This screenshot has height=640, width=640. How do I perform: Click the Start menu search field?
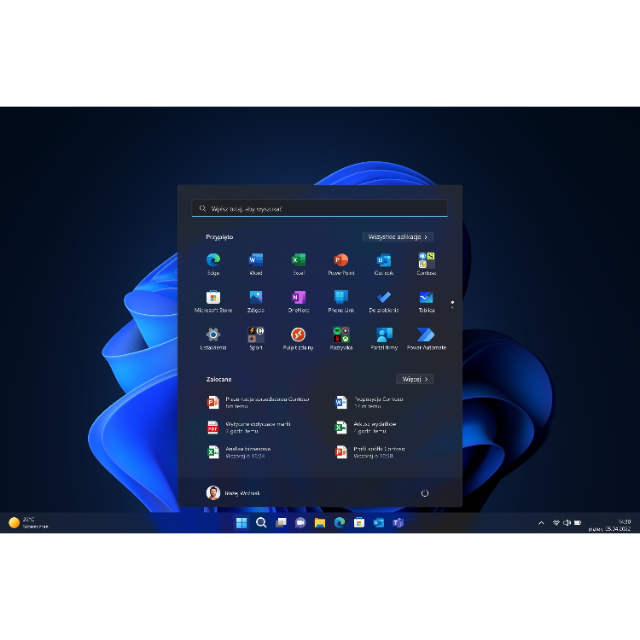coord(320,209)
